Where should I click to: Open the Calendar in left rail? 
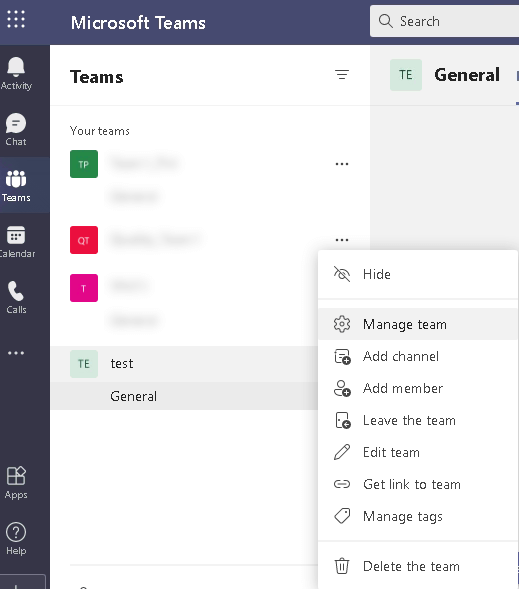click(17, 242)
